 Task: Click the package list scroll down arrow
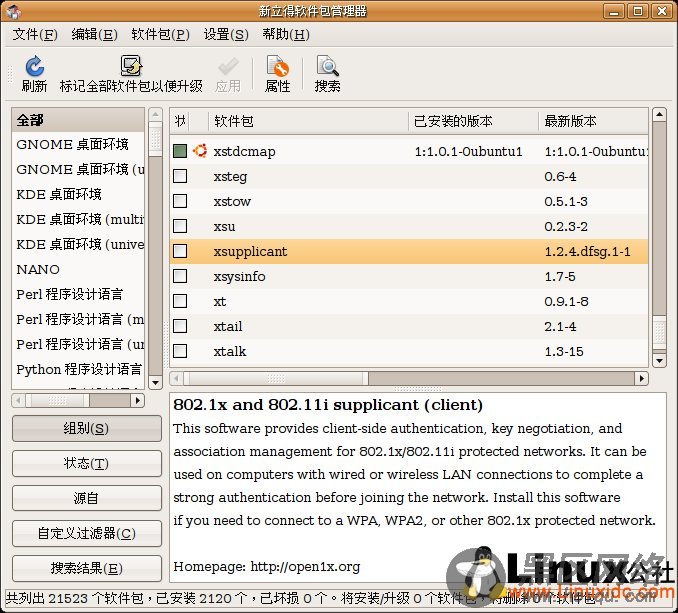(659, 360)
